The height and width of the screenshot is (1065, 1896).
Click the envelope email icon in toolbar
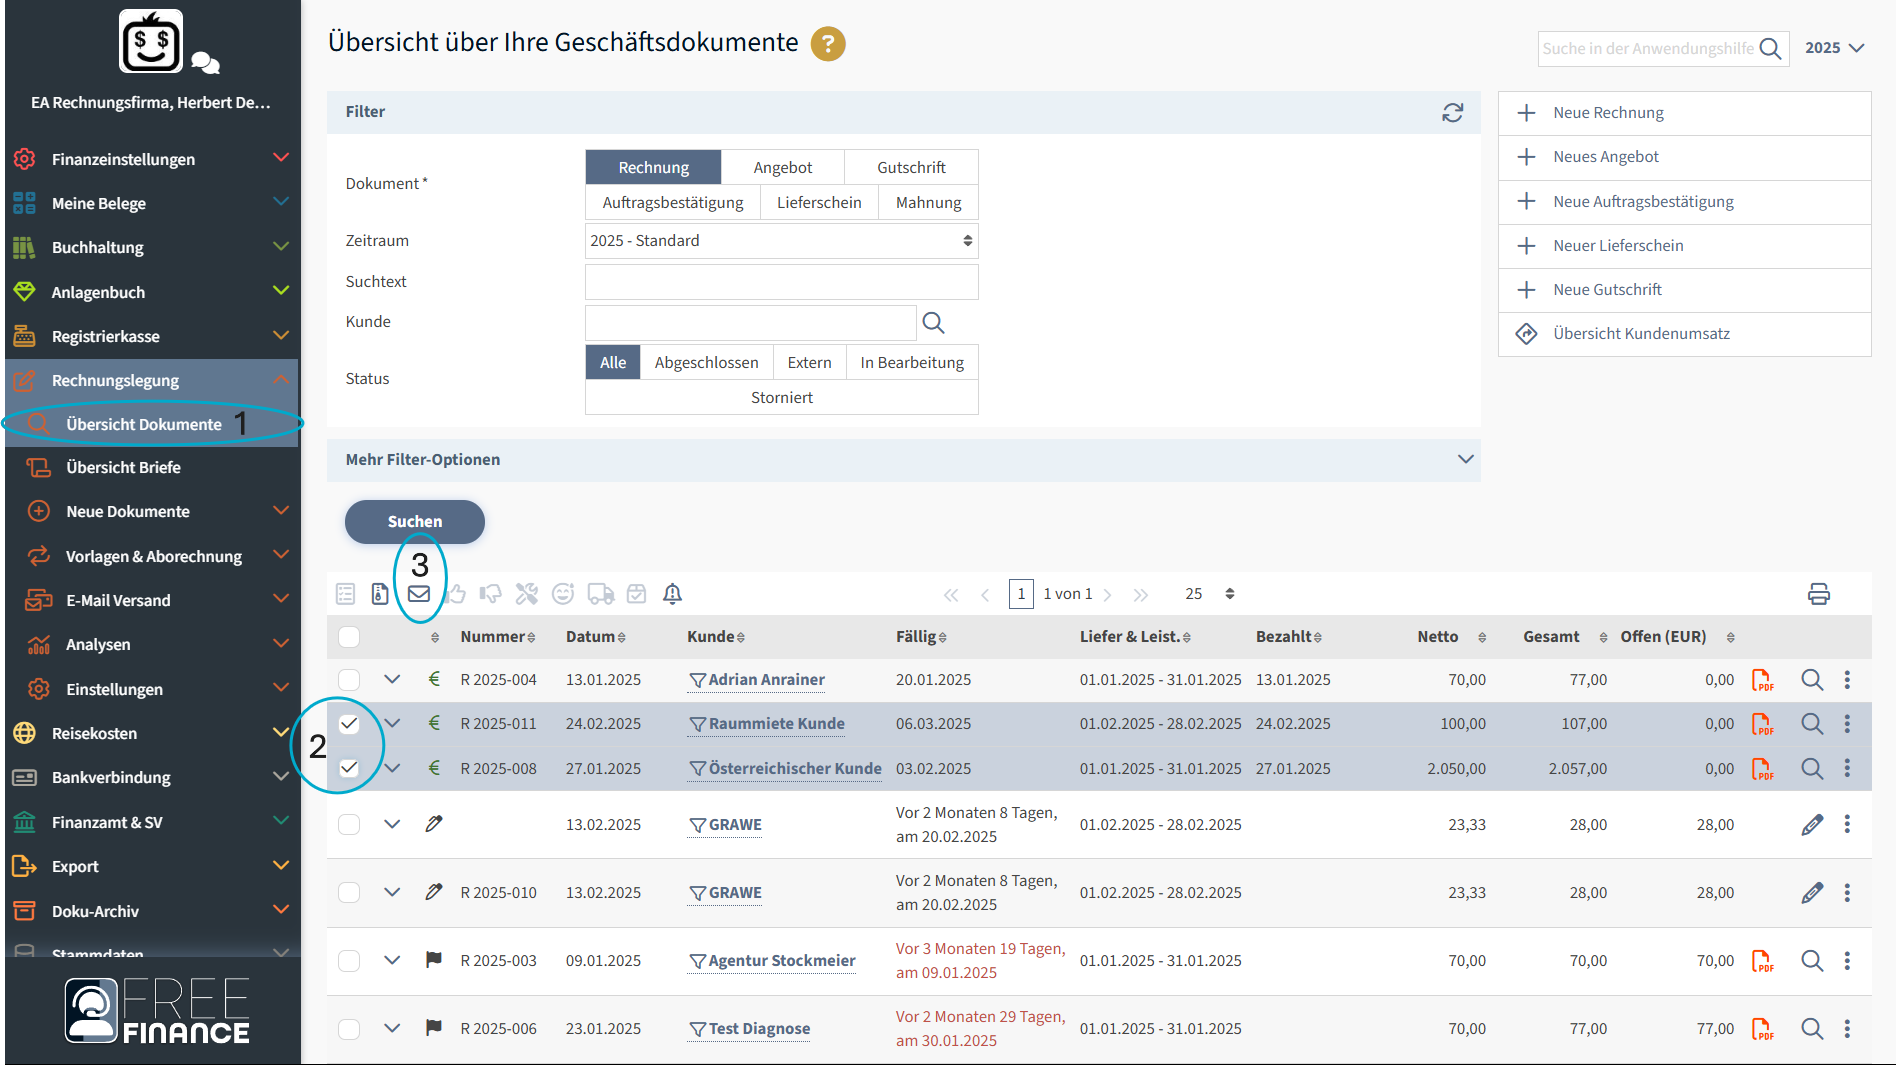coord(419,594)
